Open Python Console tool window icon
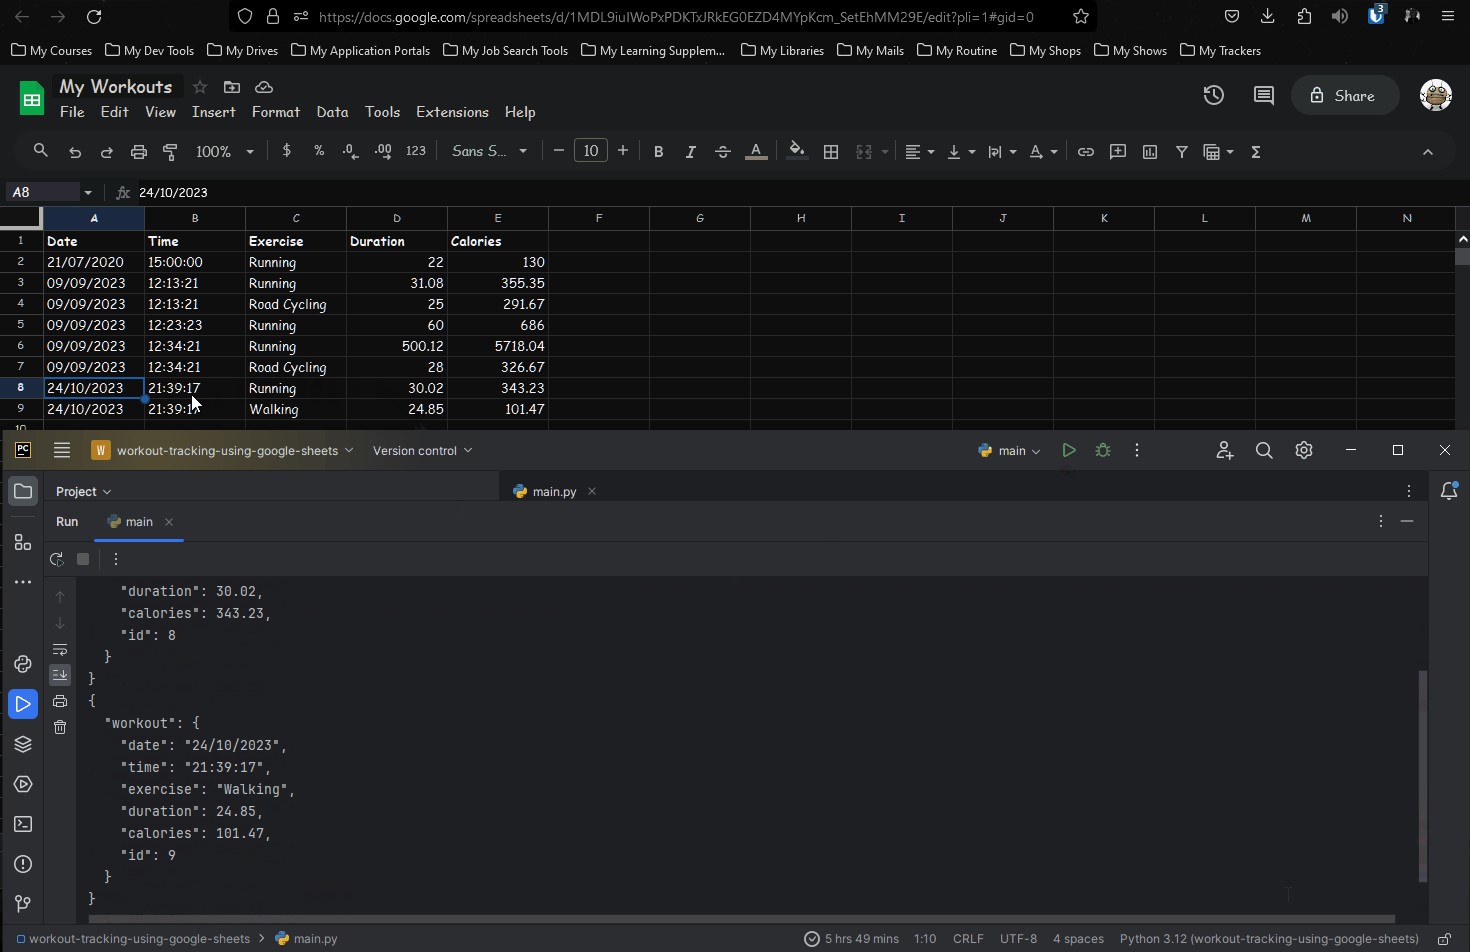Viewport: 1470px width, 952px height. click(x=23, y=664)
